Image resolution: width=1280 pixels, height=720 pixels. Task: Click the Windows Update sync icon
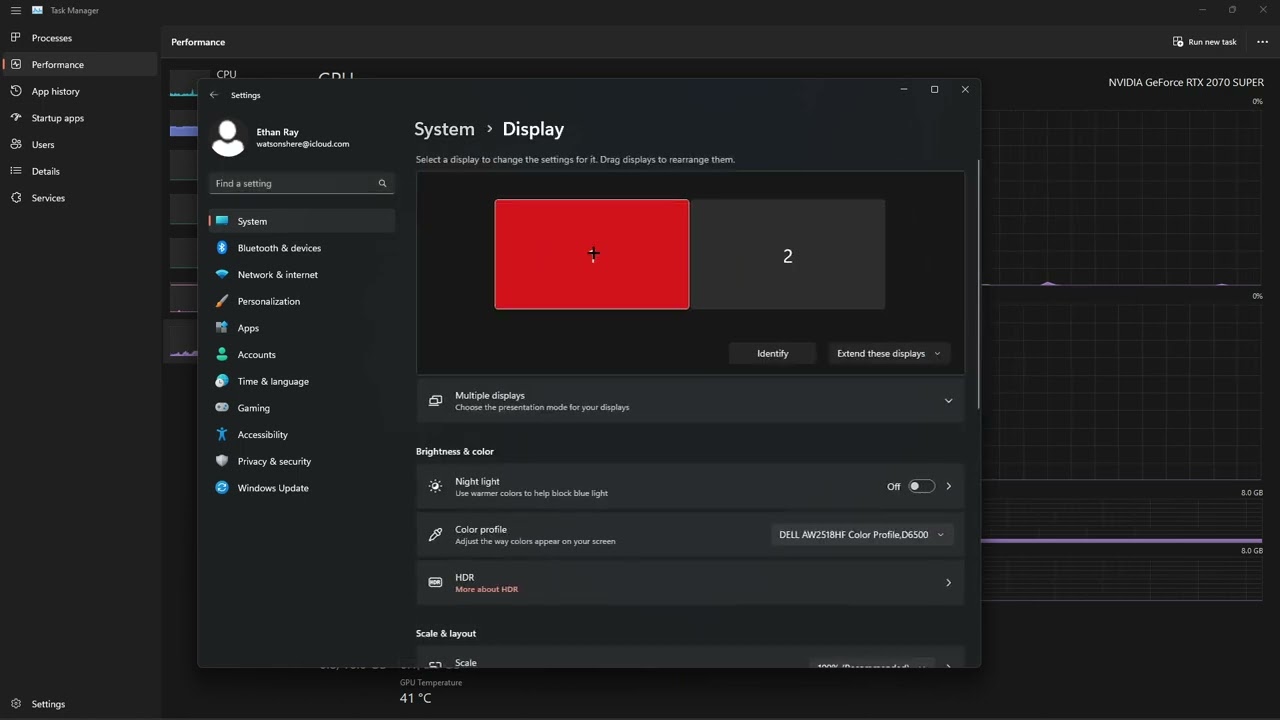pos(222,488)
